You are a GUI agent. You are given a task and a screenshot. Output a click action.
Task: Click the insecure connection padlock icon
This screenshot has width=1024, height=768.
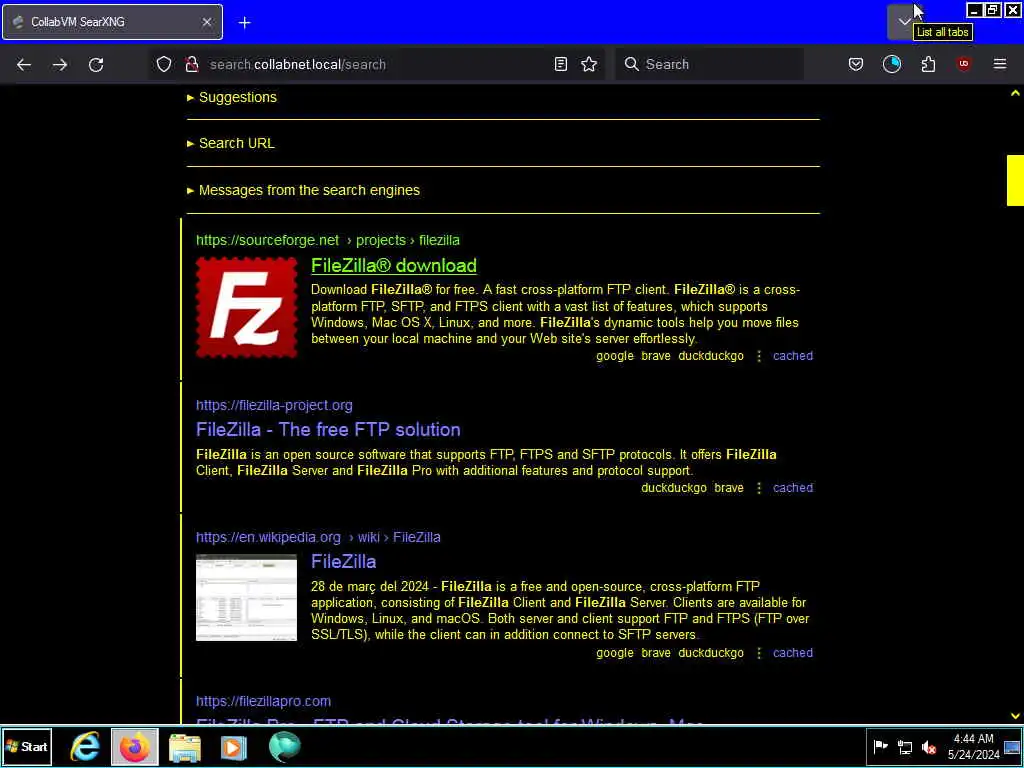pyautogui.click(x=191, y=64)
